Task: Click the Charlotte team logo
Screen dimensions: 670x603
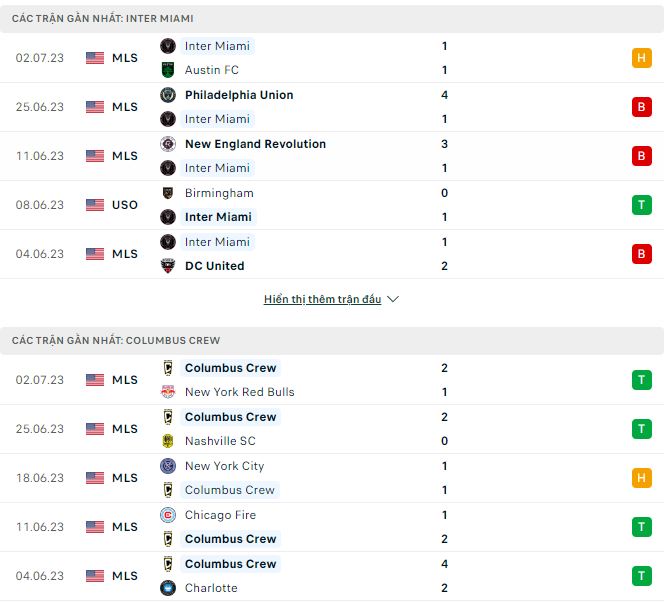Action: 168,588
